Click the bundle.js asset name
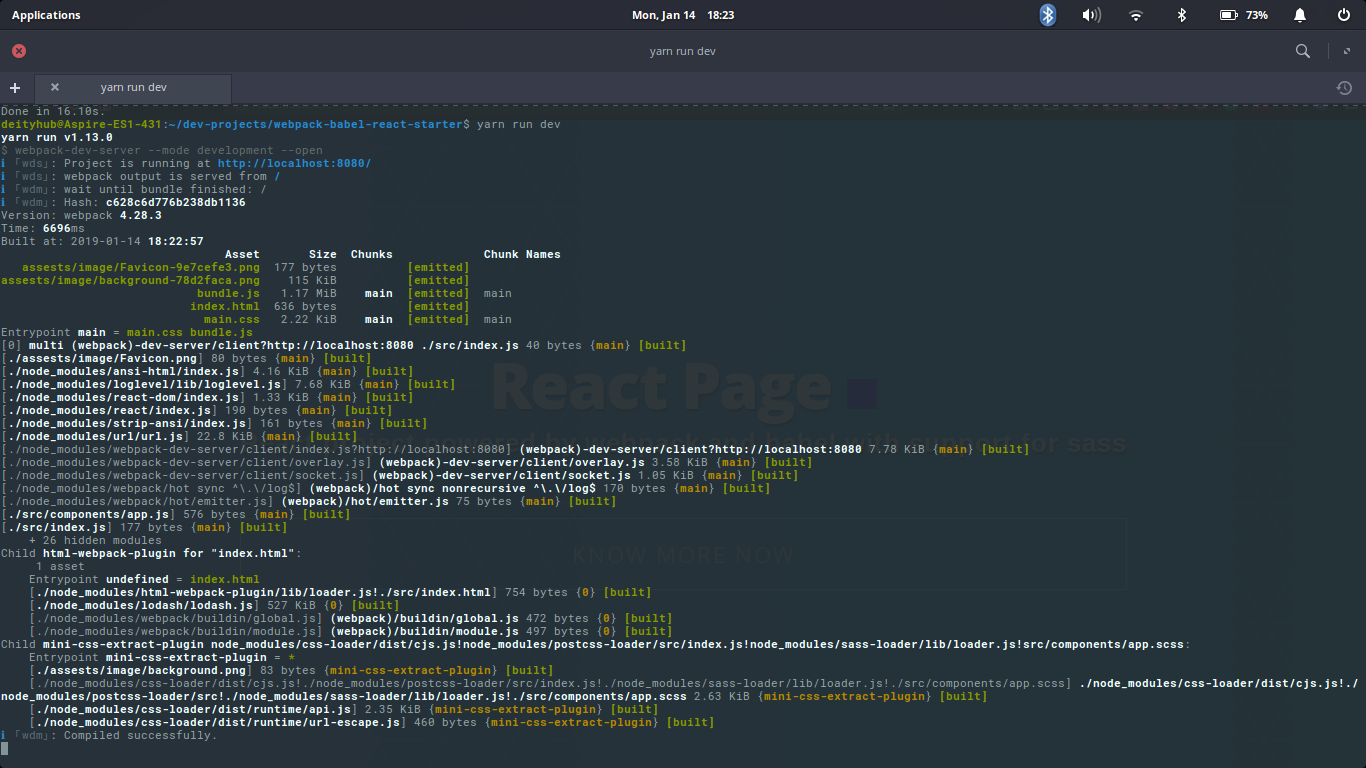 (228, 293)
